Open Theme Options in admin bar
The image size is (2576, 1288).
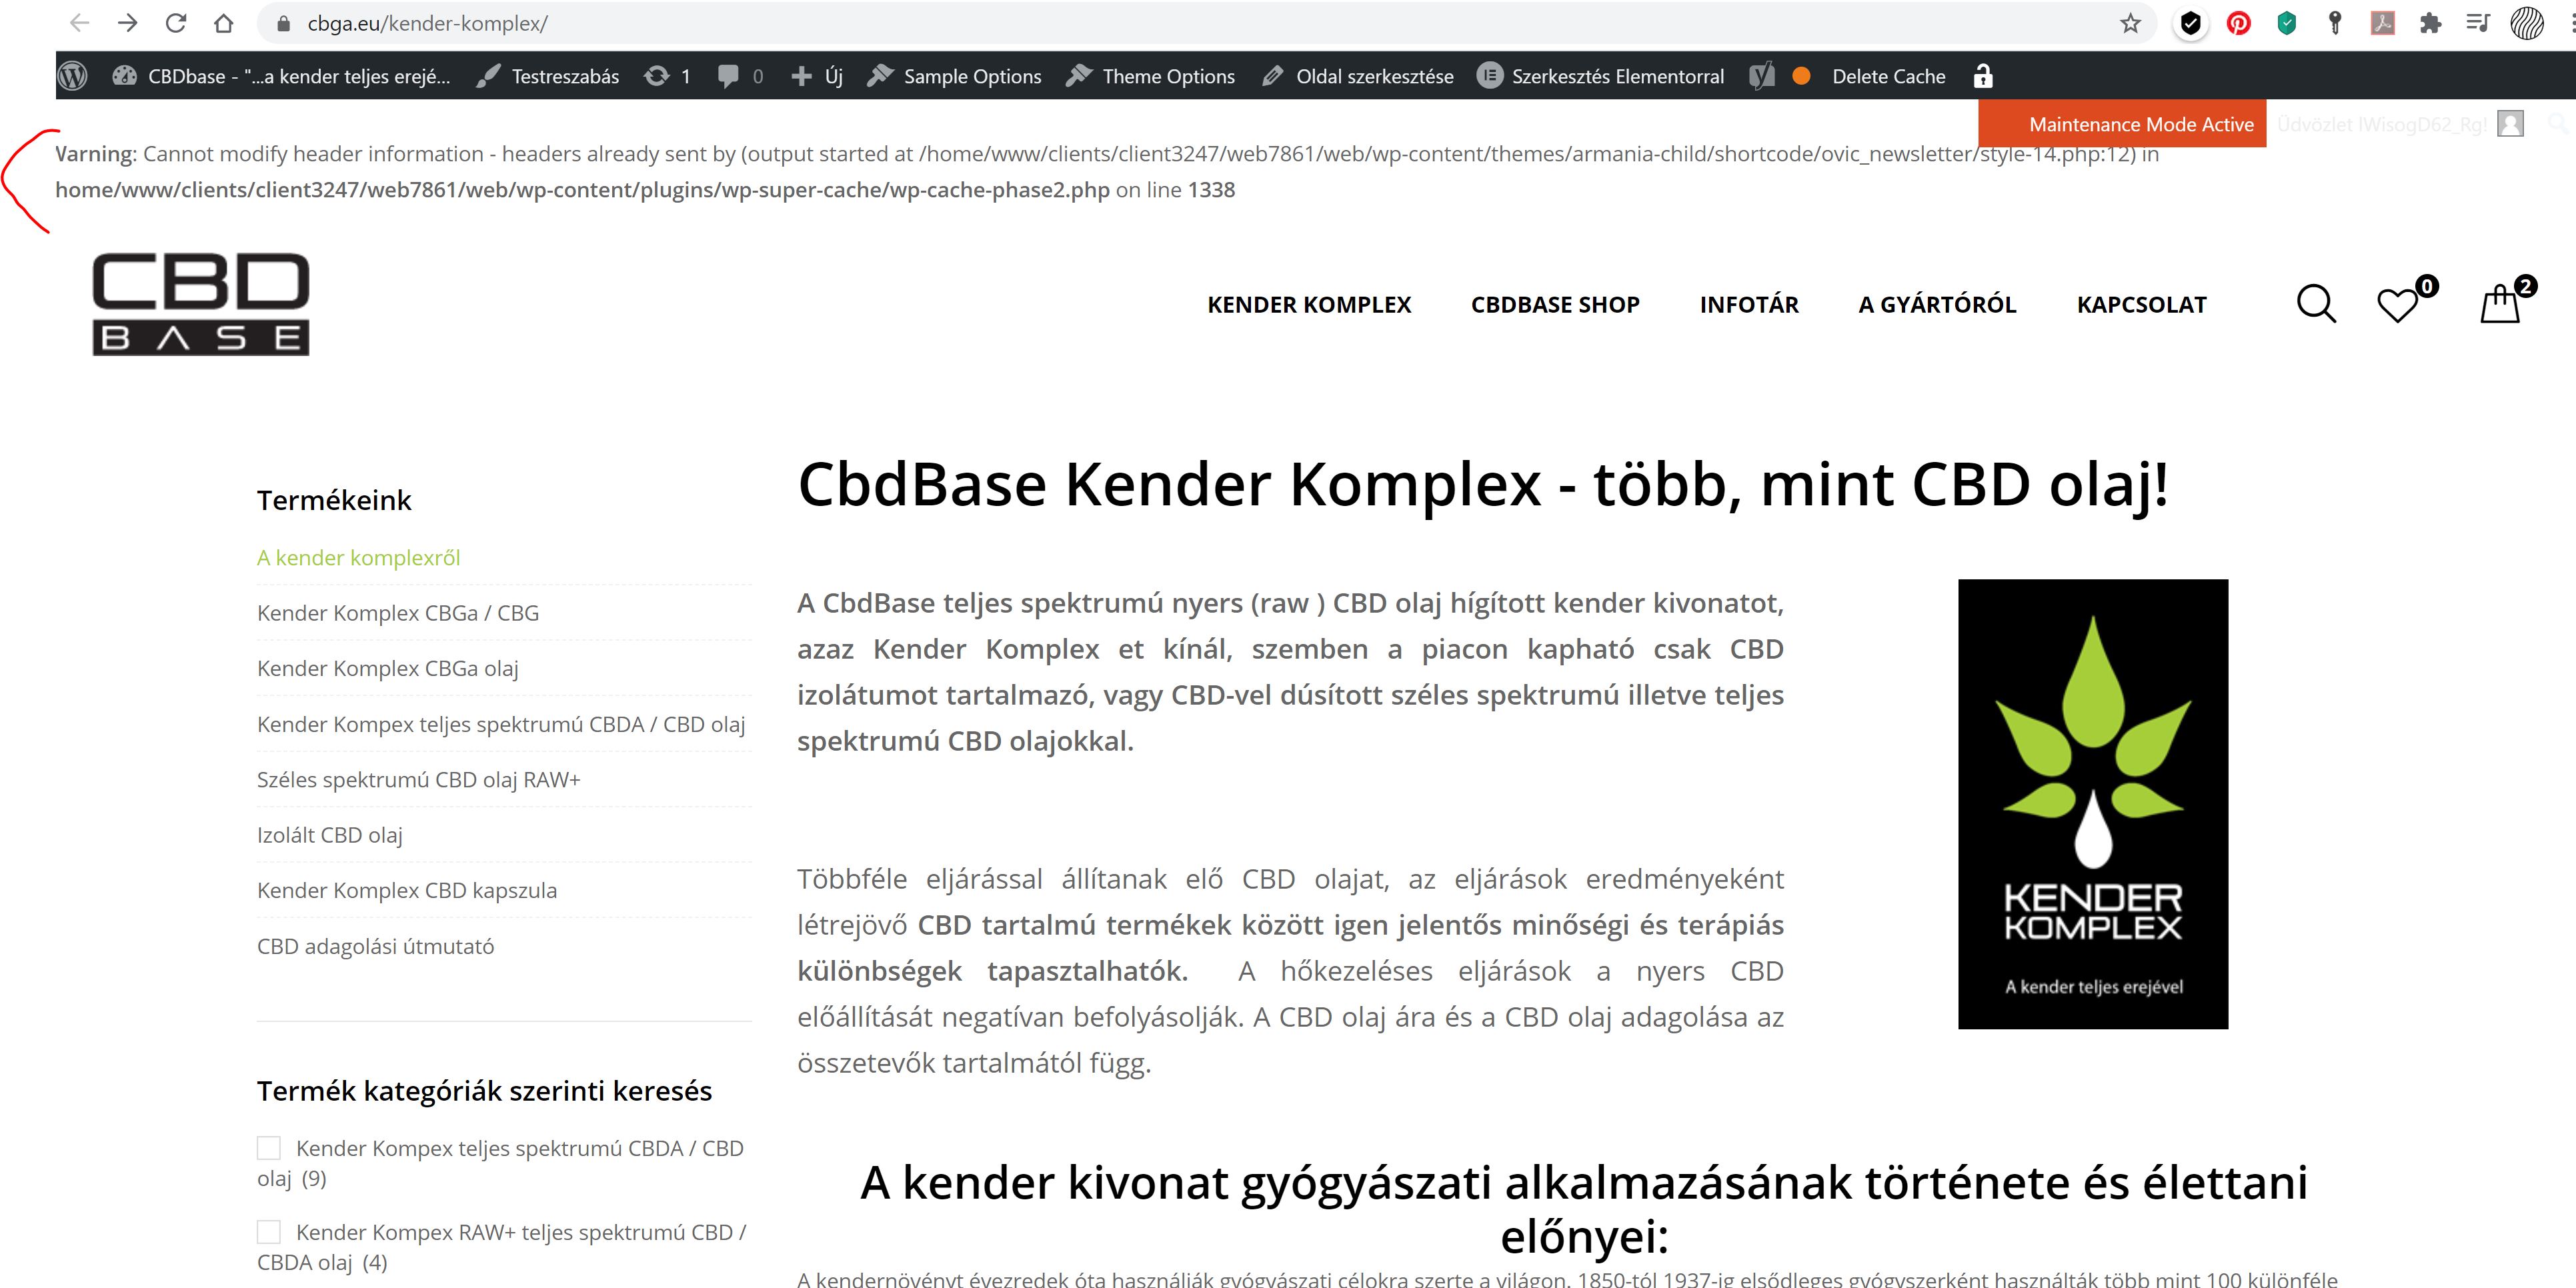(x=1150, y=76)
